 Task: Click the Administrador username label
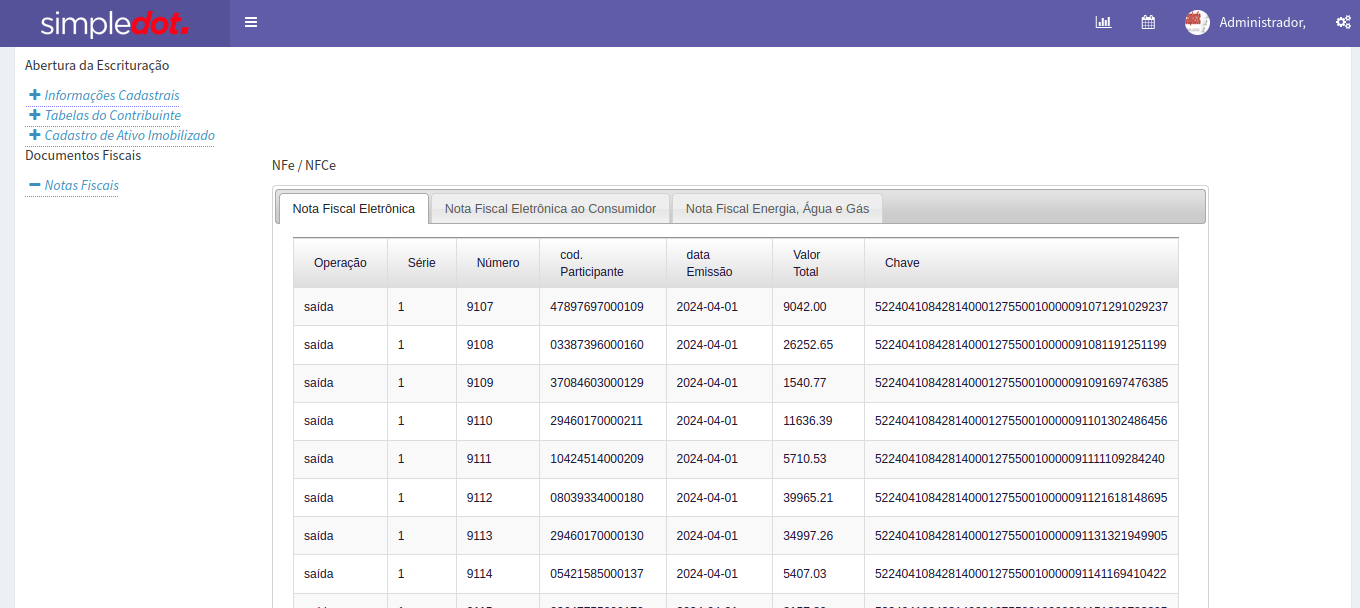[x=1262, y=22]
